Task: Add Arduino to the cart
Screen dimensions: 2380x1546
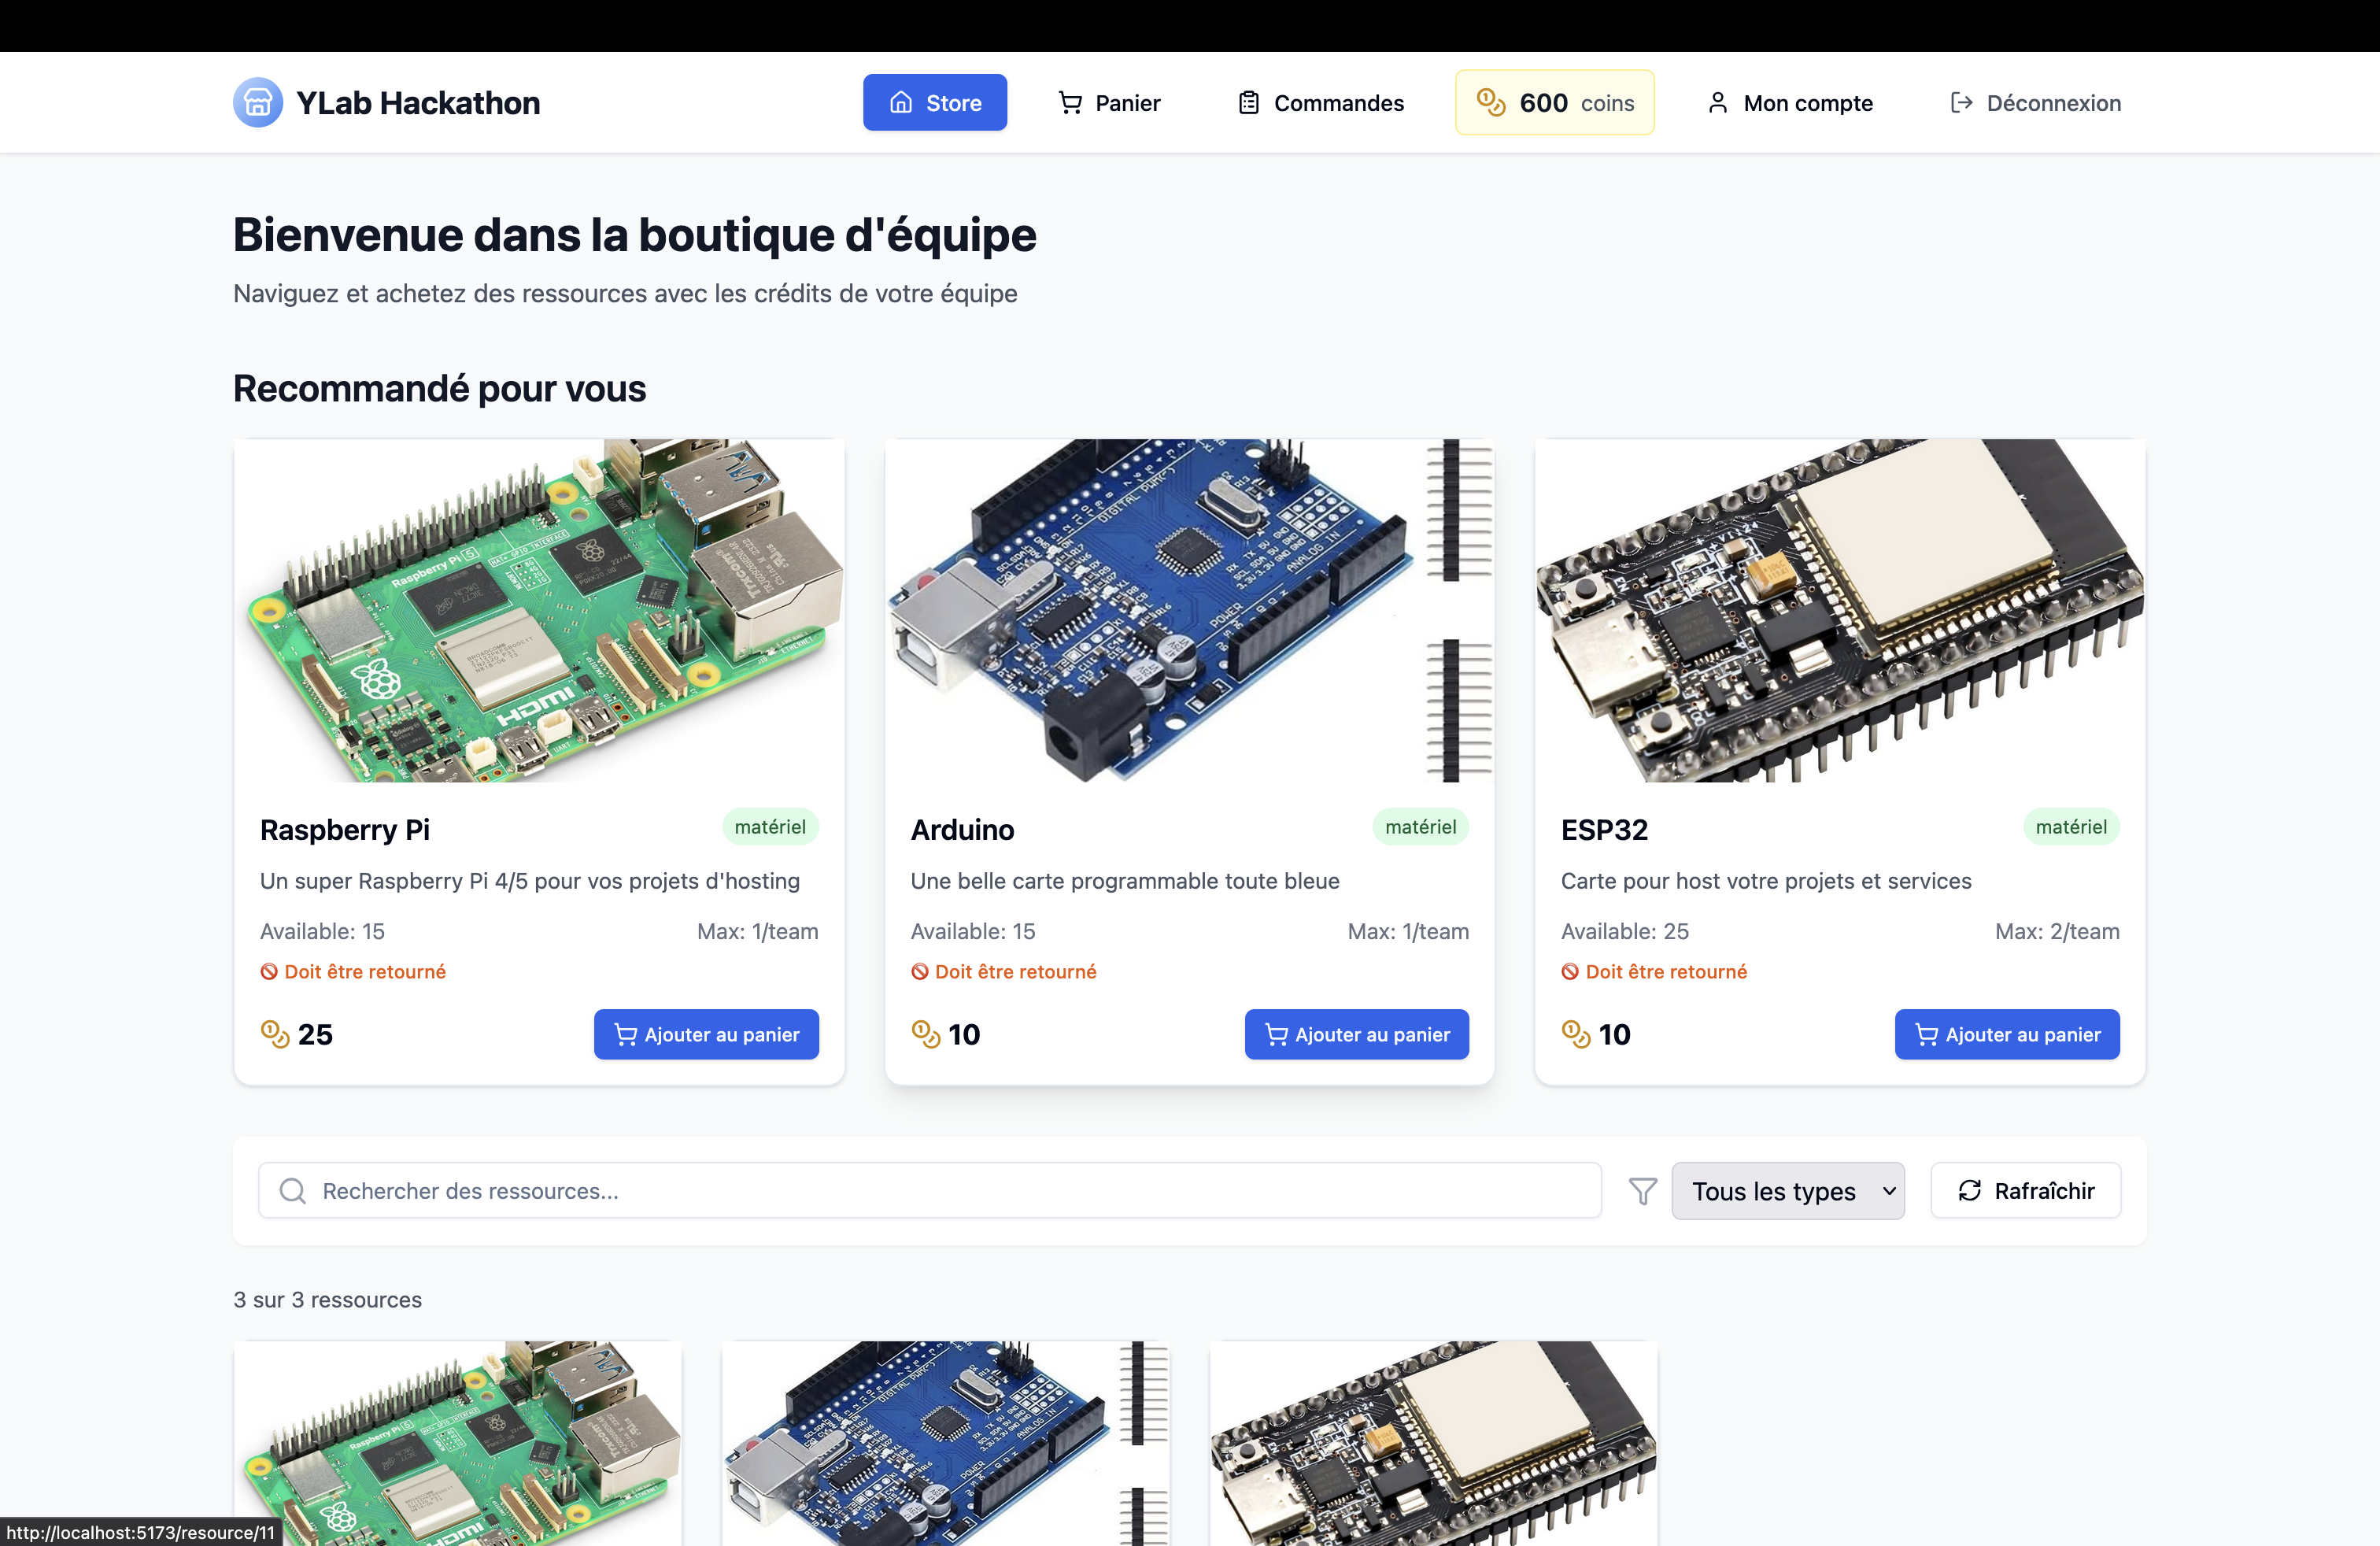Action: coord(1356,1034)
